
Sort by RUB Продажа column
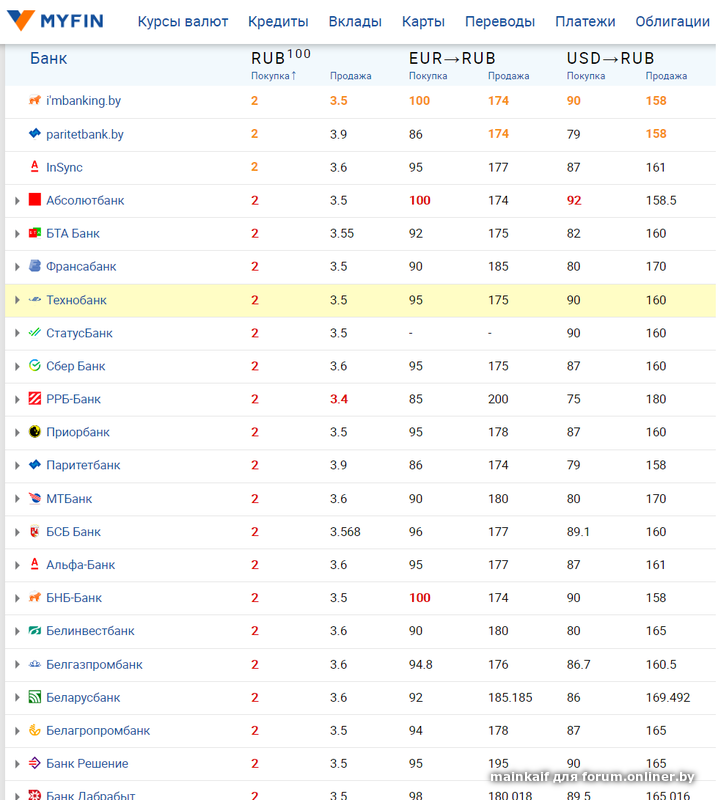[351, 76]
